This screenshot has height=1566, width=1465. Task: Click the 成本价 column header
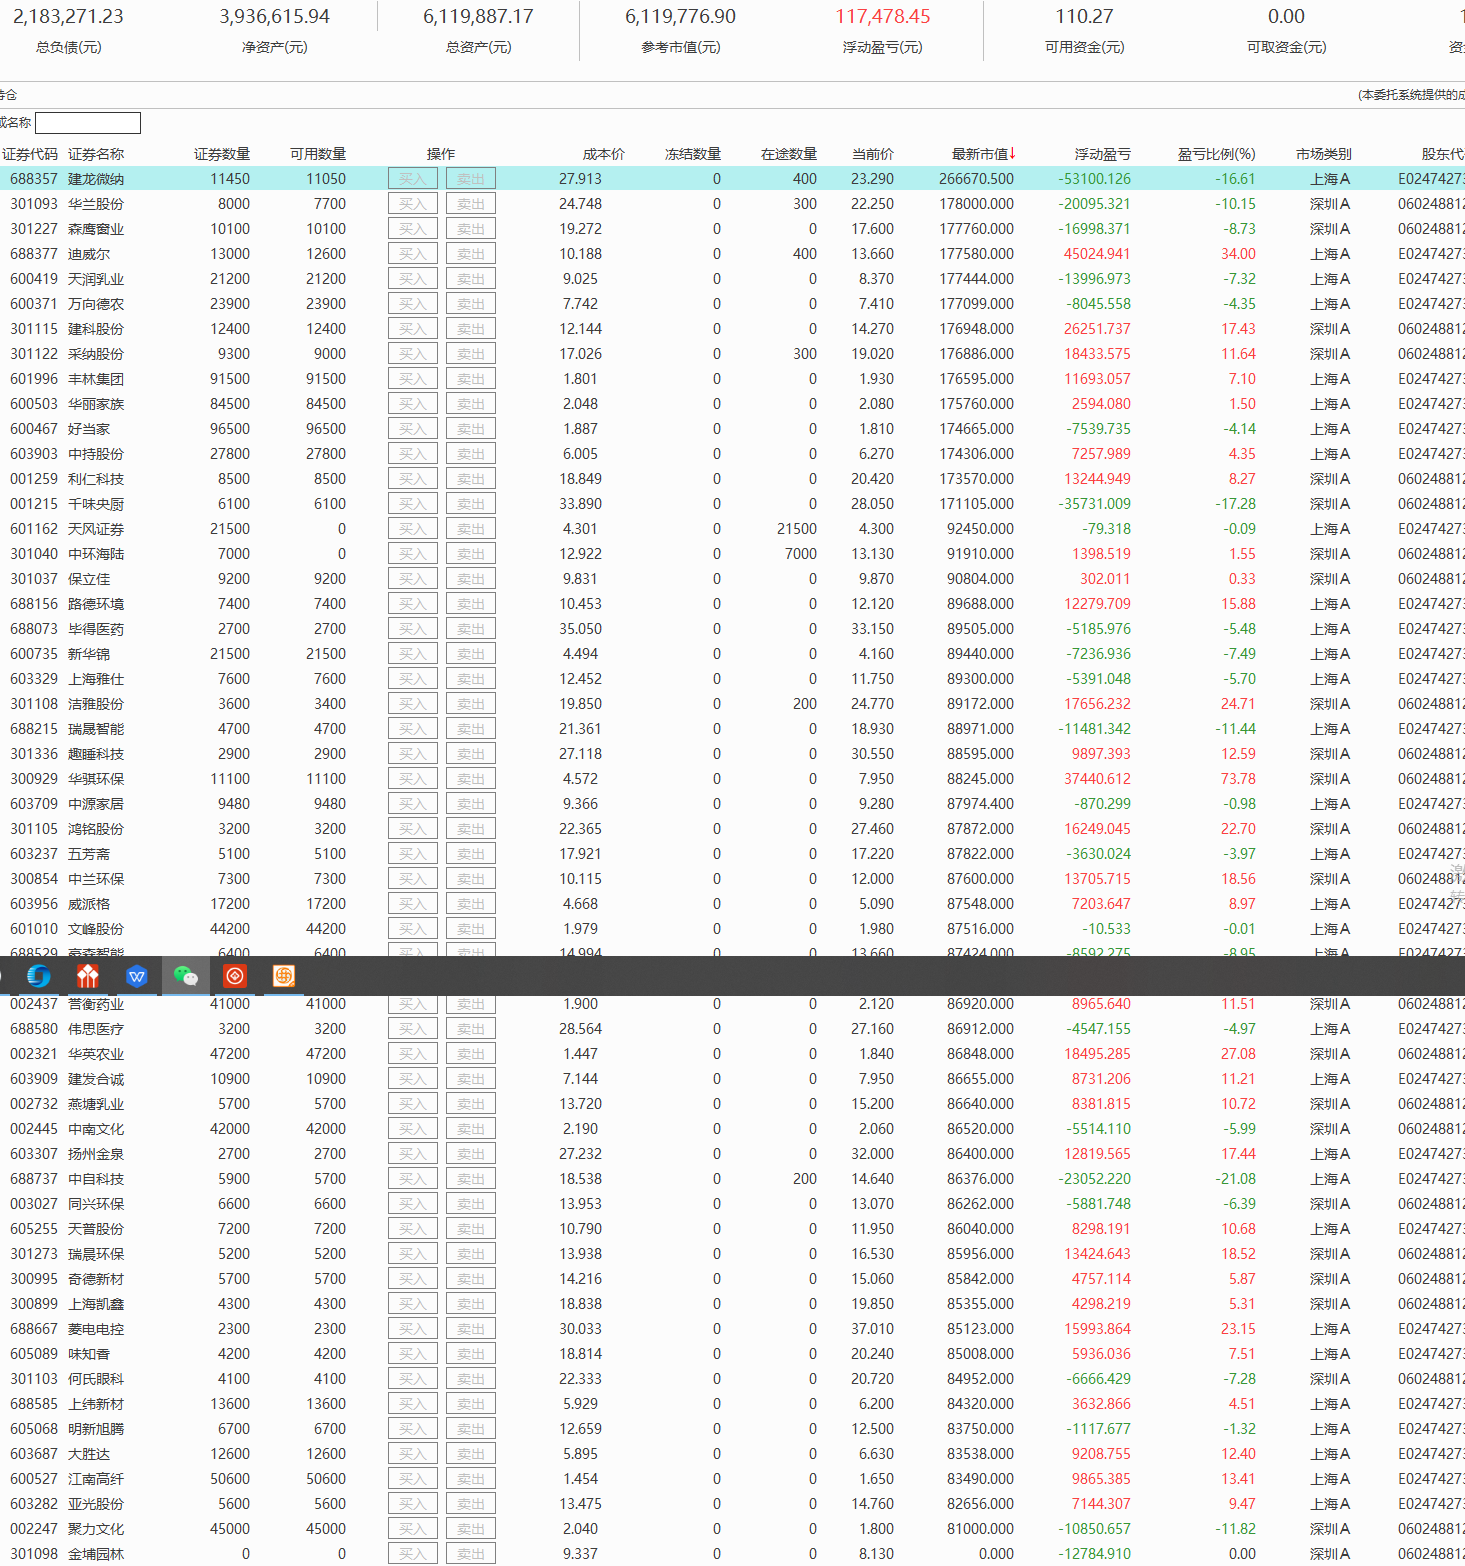point(603,154)
